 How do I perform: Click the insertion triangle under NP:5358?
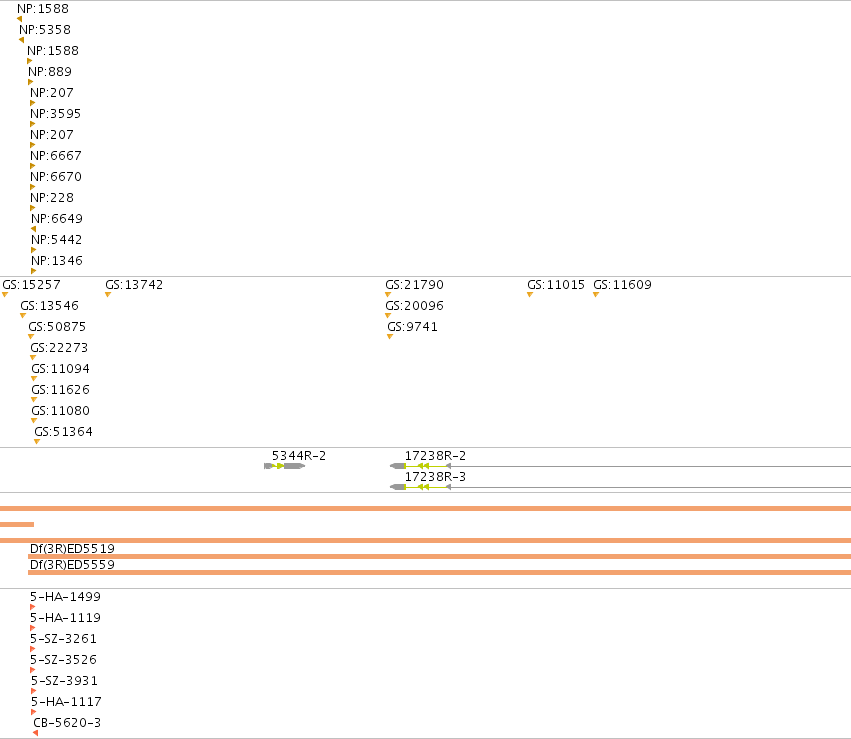22,40
